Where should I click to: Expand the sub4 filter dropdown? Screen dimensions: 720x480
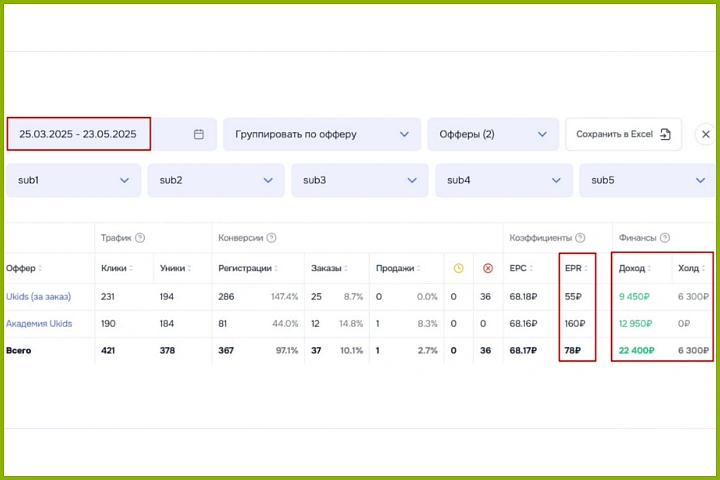tap(503, 180)
